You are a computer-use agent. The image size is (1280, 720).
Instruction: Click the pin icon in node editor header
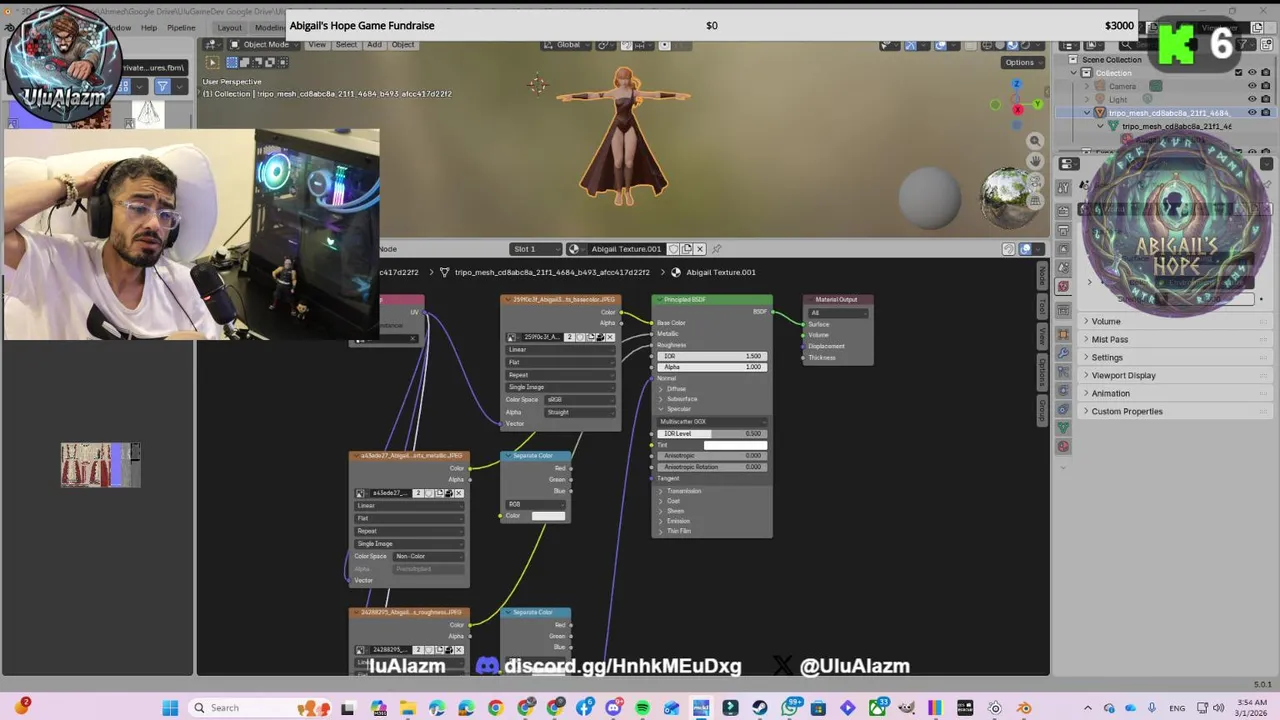coord(716,249)
